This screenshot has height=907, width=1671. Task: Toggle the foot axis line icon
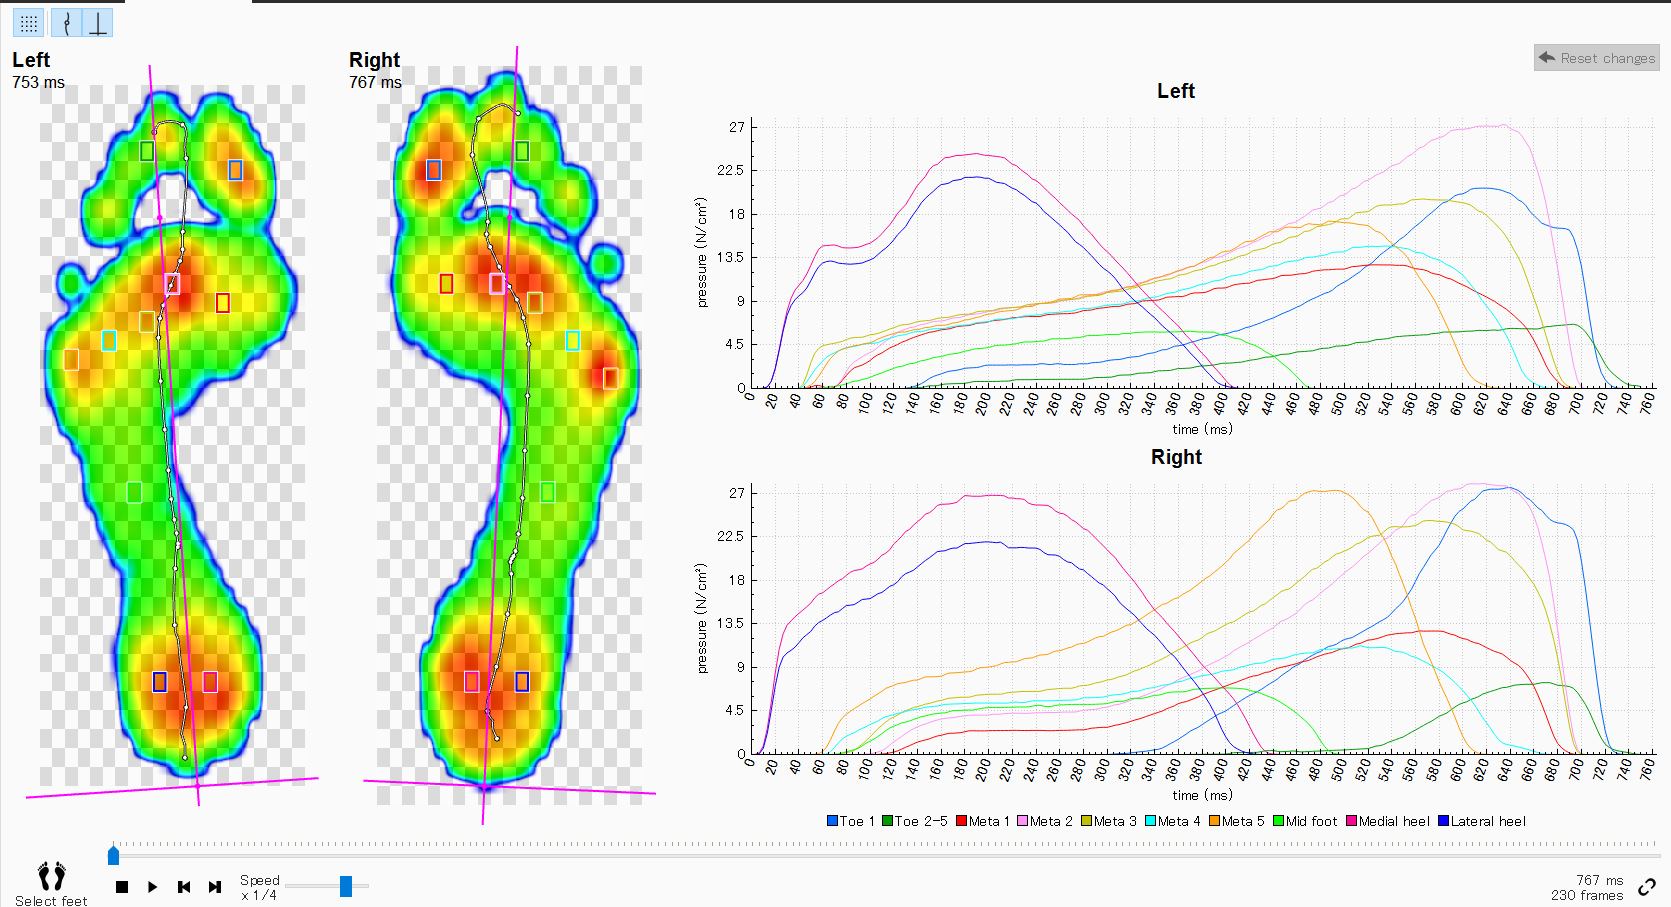(98, 23)
